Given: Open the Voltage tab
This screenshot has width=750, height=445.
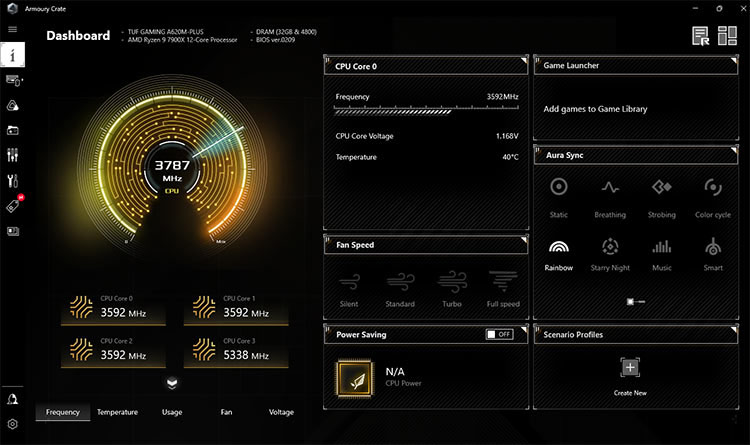Looking at the screenshot, I should pos(281,412).
